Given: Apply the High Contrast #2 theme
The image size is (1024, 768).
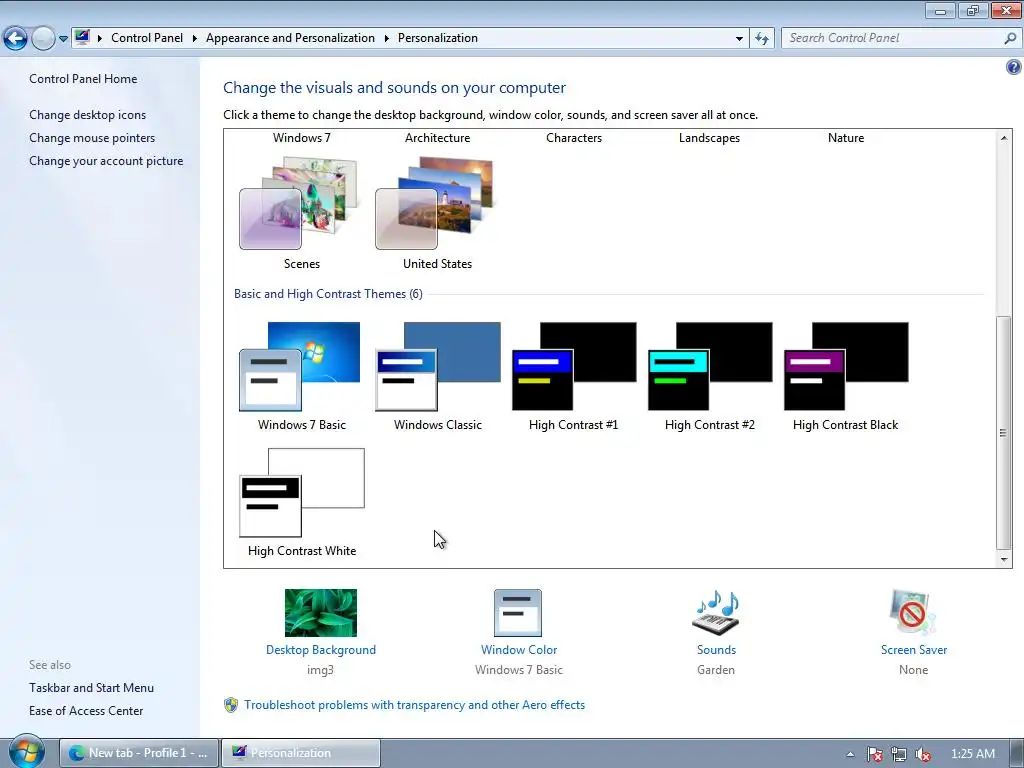Looking at the screenshot, I should [710, 366].
